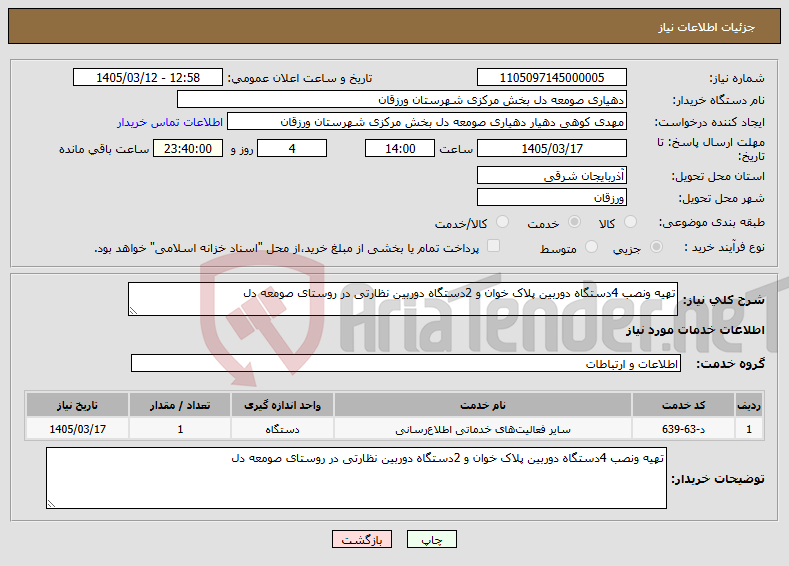The width and height of the screenshot is (789, 566).
Task: Click the کد خدمت column header
Action: [683, 405]
